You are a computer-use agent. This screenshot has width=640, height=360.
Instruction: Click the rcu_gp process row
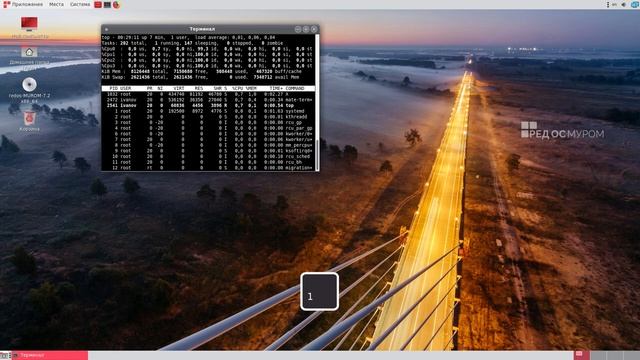(x=208, y=122)
